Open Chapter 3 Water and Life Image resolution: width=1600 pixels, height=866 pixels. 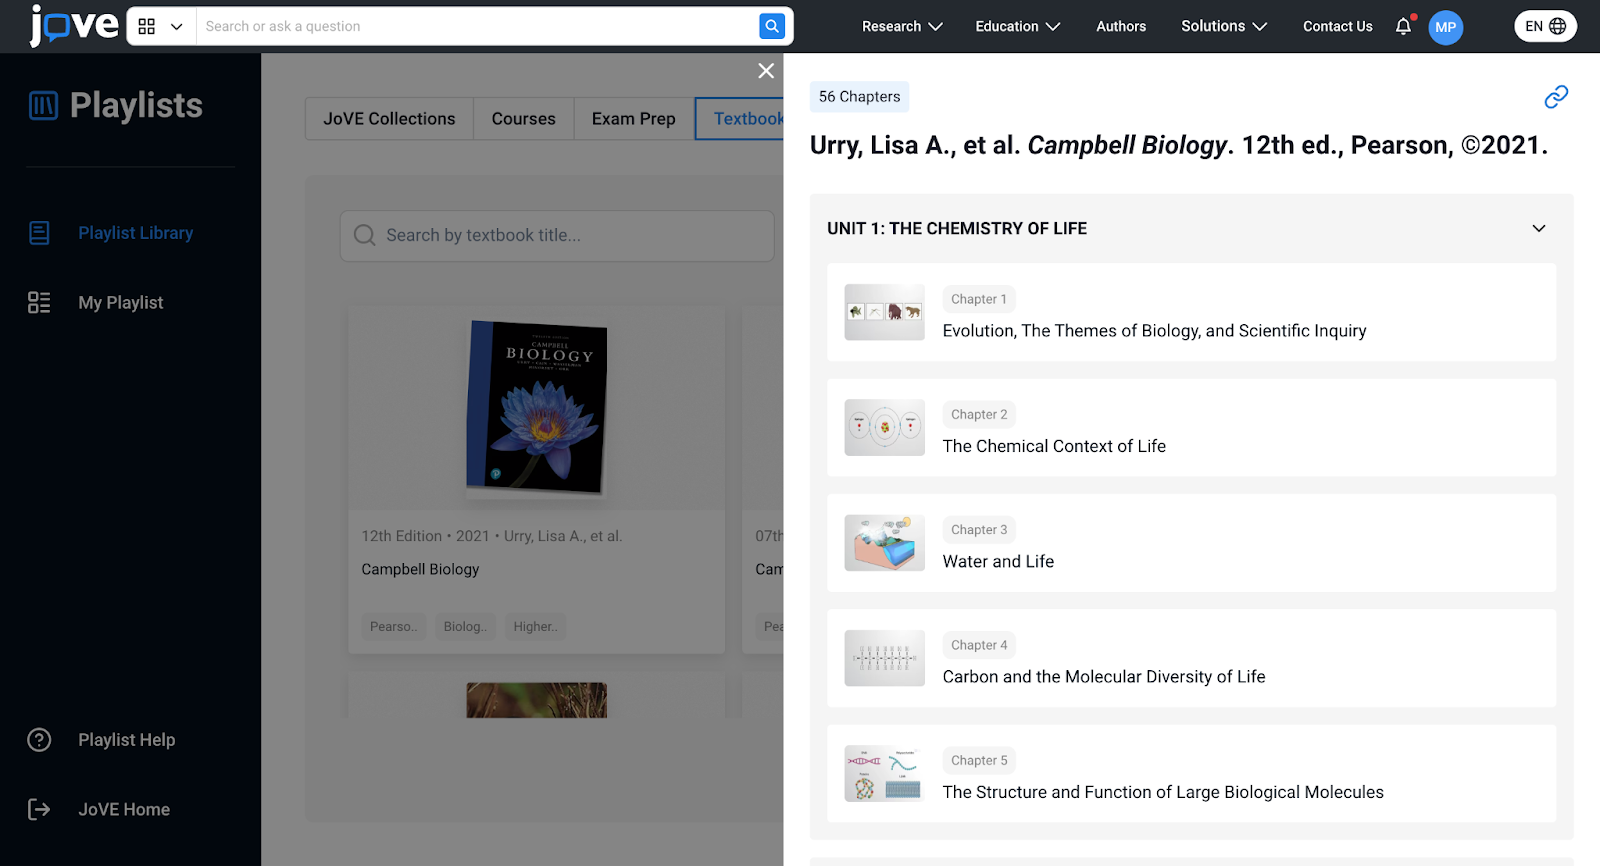(x=1191, y=543)
